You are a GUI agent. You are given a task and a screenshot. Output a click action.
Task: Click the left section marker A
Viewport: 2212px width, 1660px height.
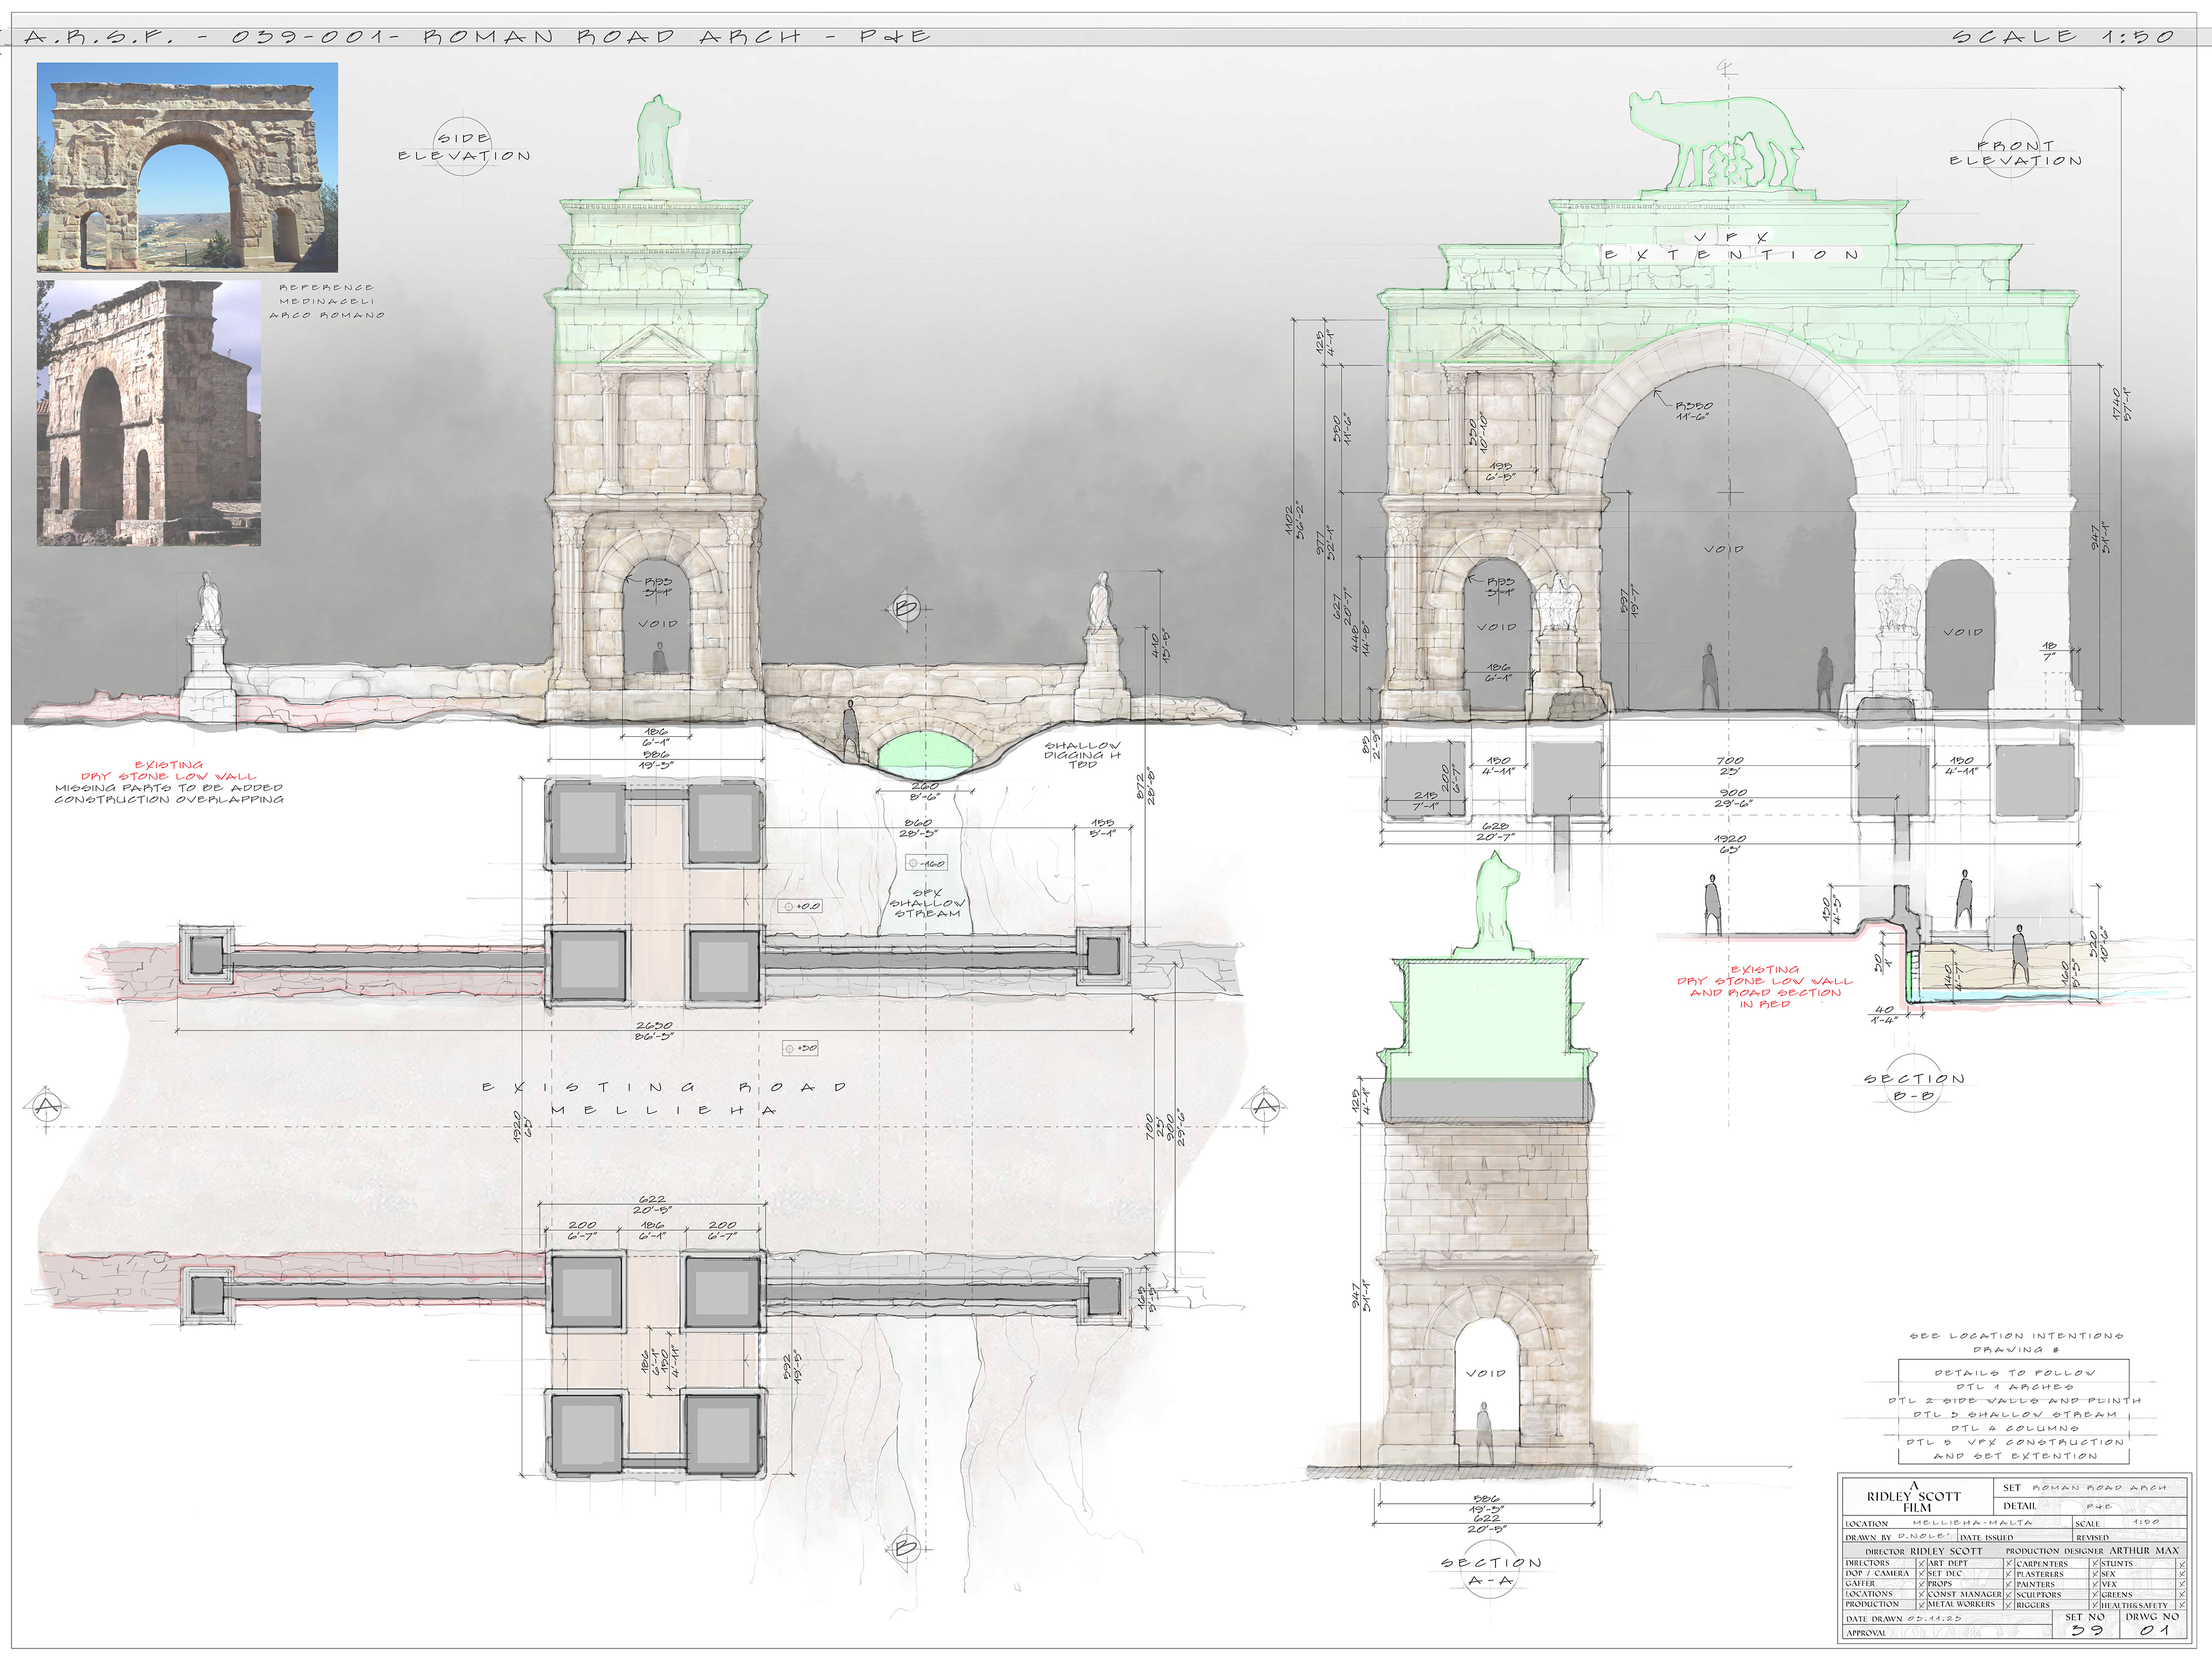pos(46,1106)
